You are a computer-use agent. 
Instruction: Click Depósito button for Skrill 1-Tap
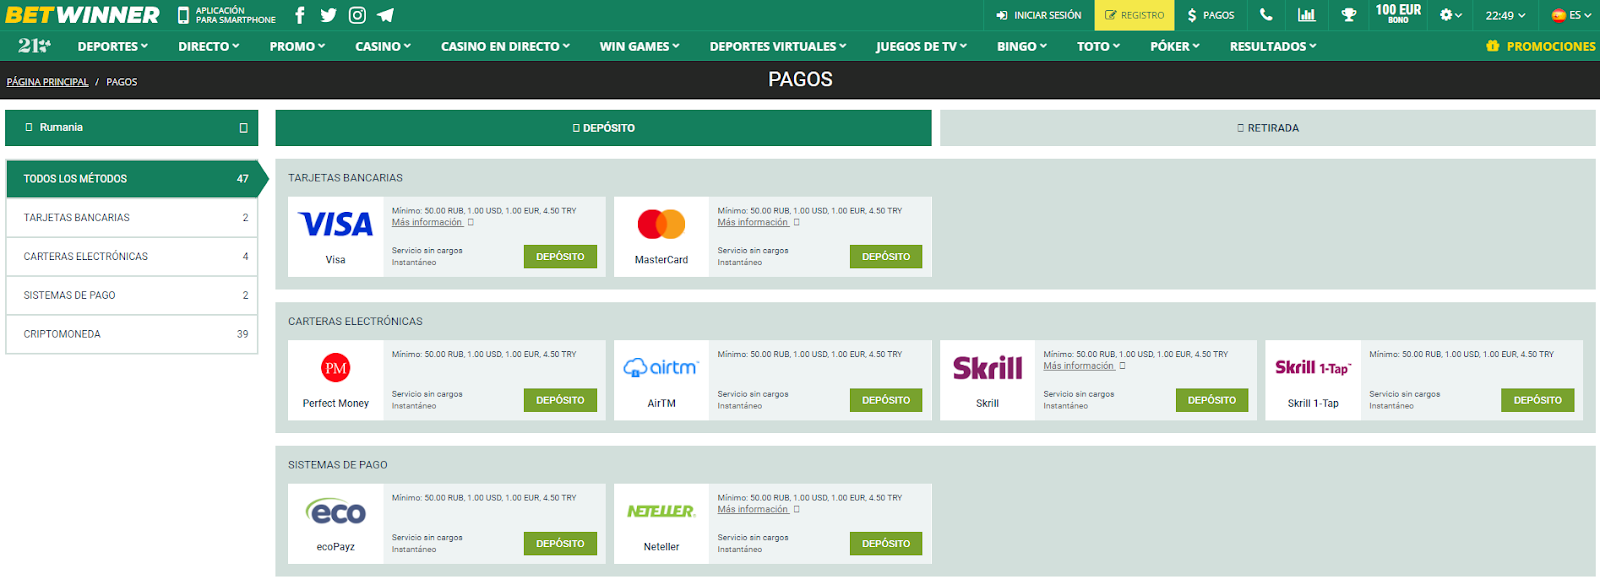tap(1538, 400)
